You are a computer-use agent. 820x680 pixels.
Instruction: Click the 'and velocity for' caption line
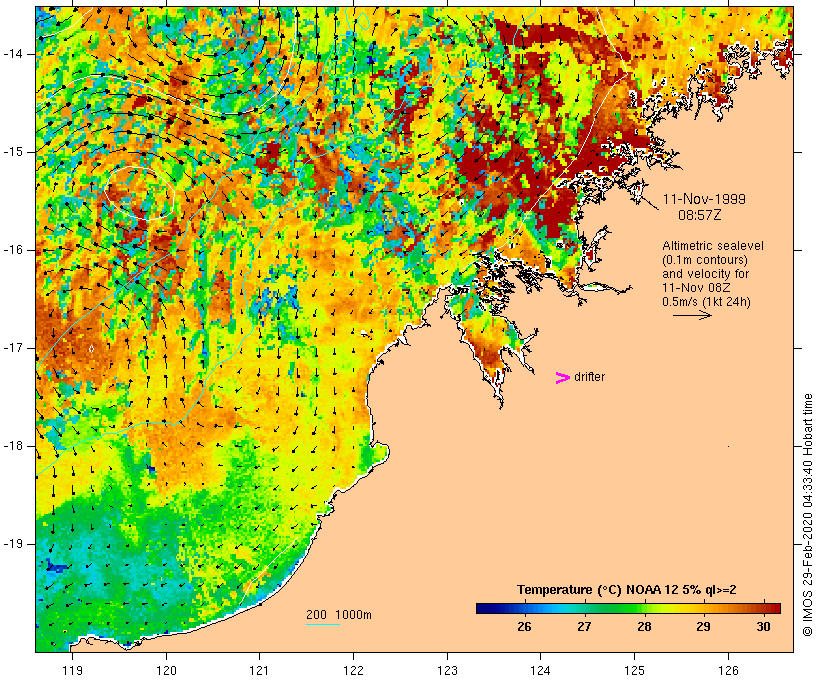click(705, 274)
